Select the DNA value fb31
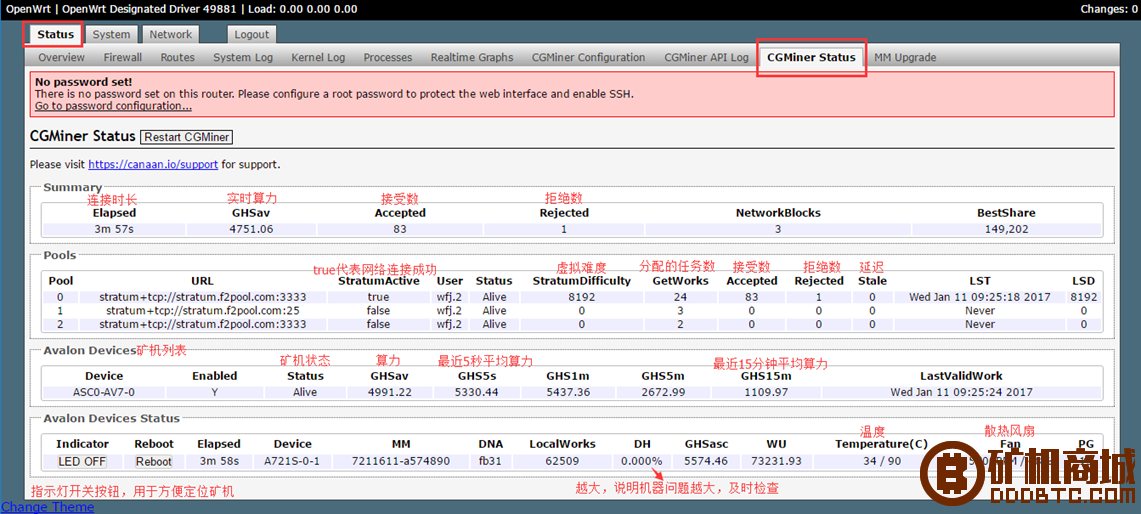Viewport: 1141px width, 514px height. pyautogui.click(x=490, y=462)
